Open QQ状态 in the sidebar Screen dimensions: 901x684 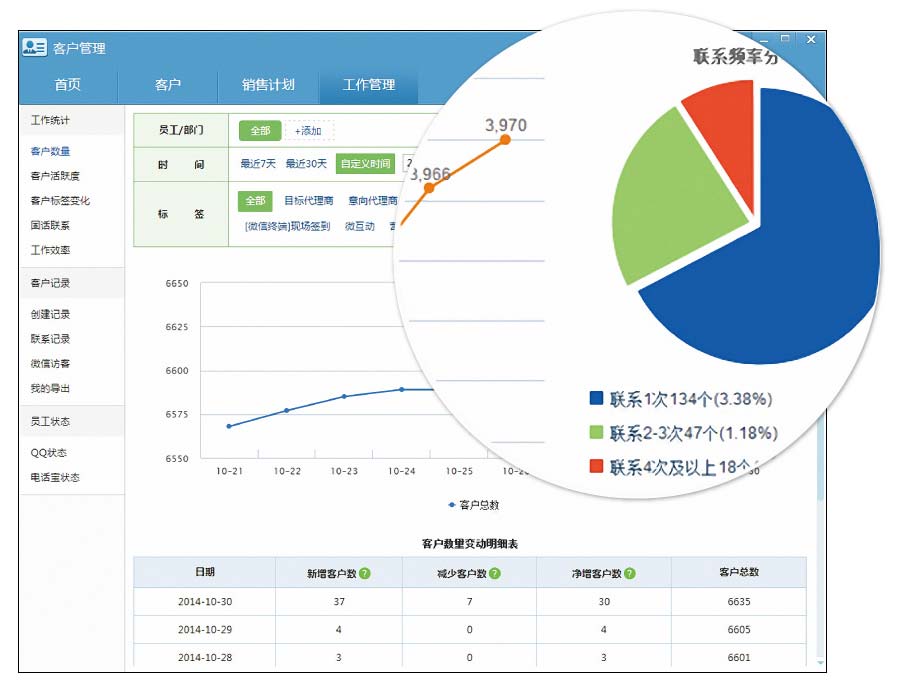click(x=49, y=453)
